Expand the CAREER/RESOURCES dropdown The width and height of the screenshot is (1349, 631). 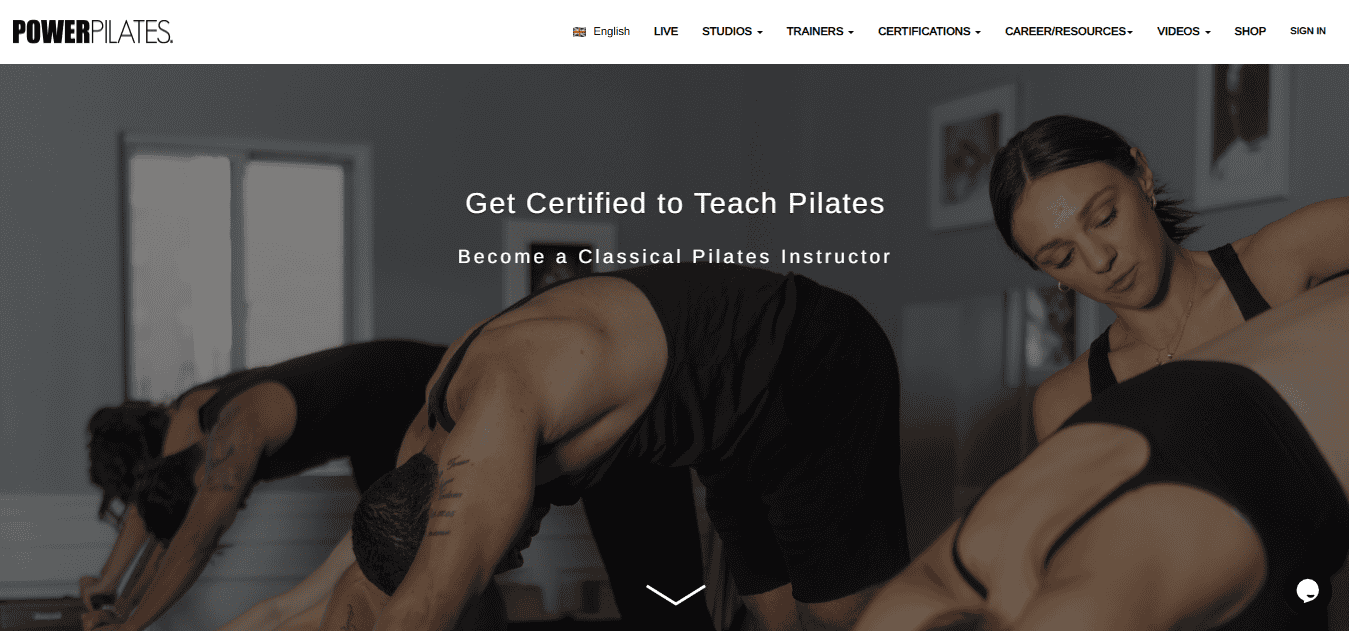click(1069, 32)
